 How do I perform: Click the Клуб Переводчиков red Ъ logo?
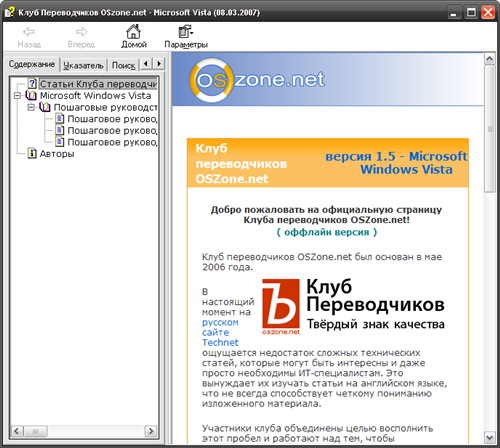click(281, 307)
